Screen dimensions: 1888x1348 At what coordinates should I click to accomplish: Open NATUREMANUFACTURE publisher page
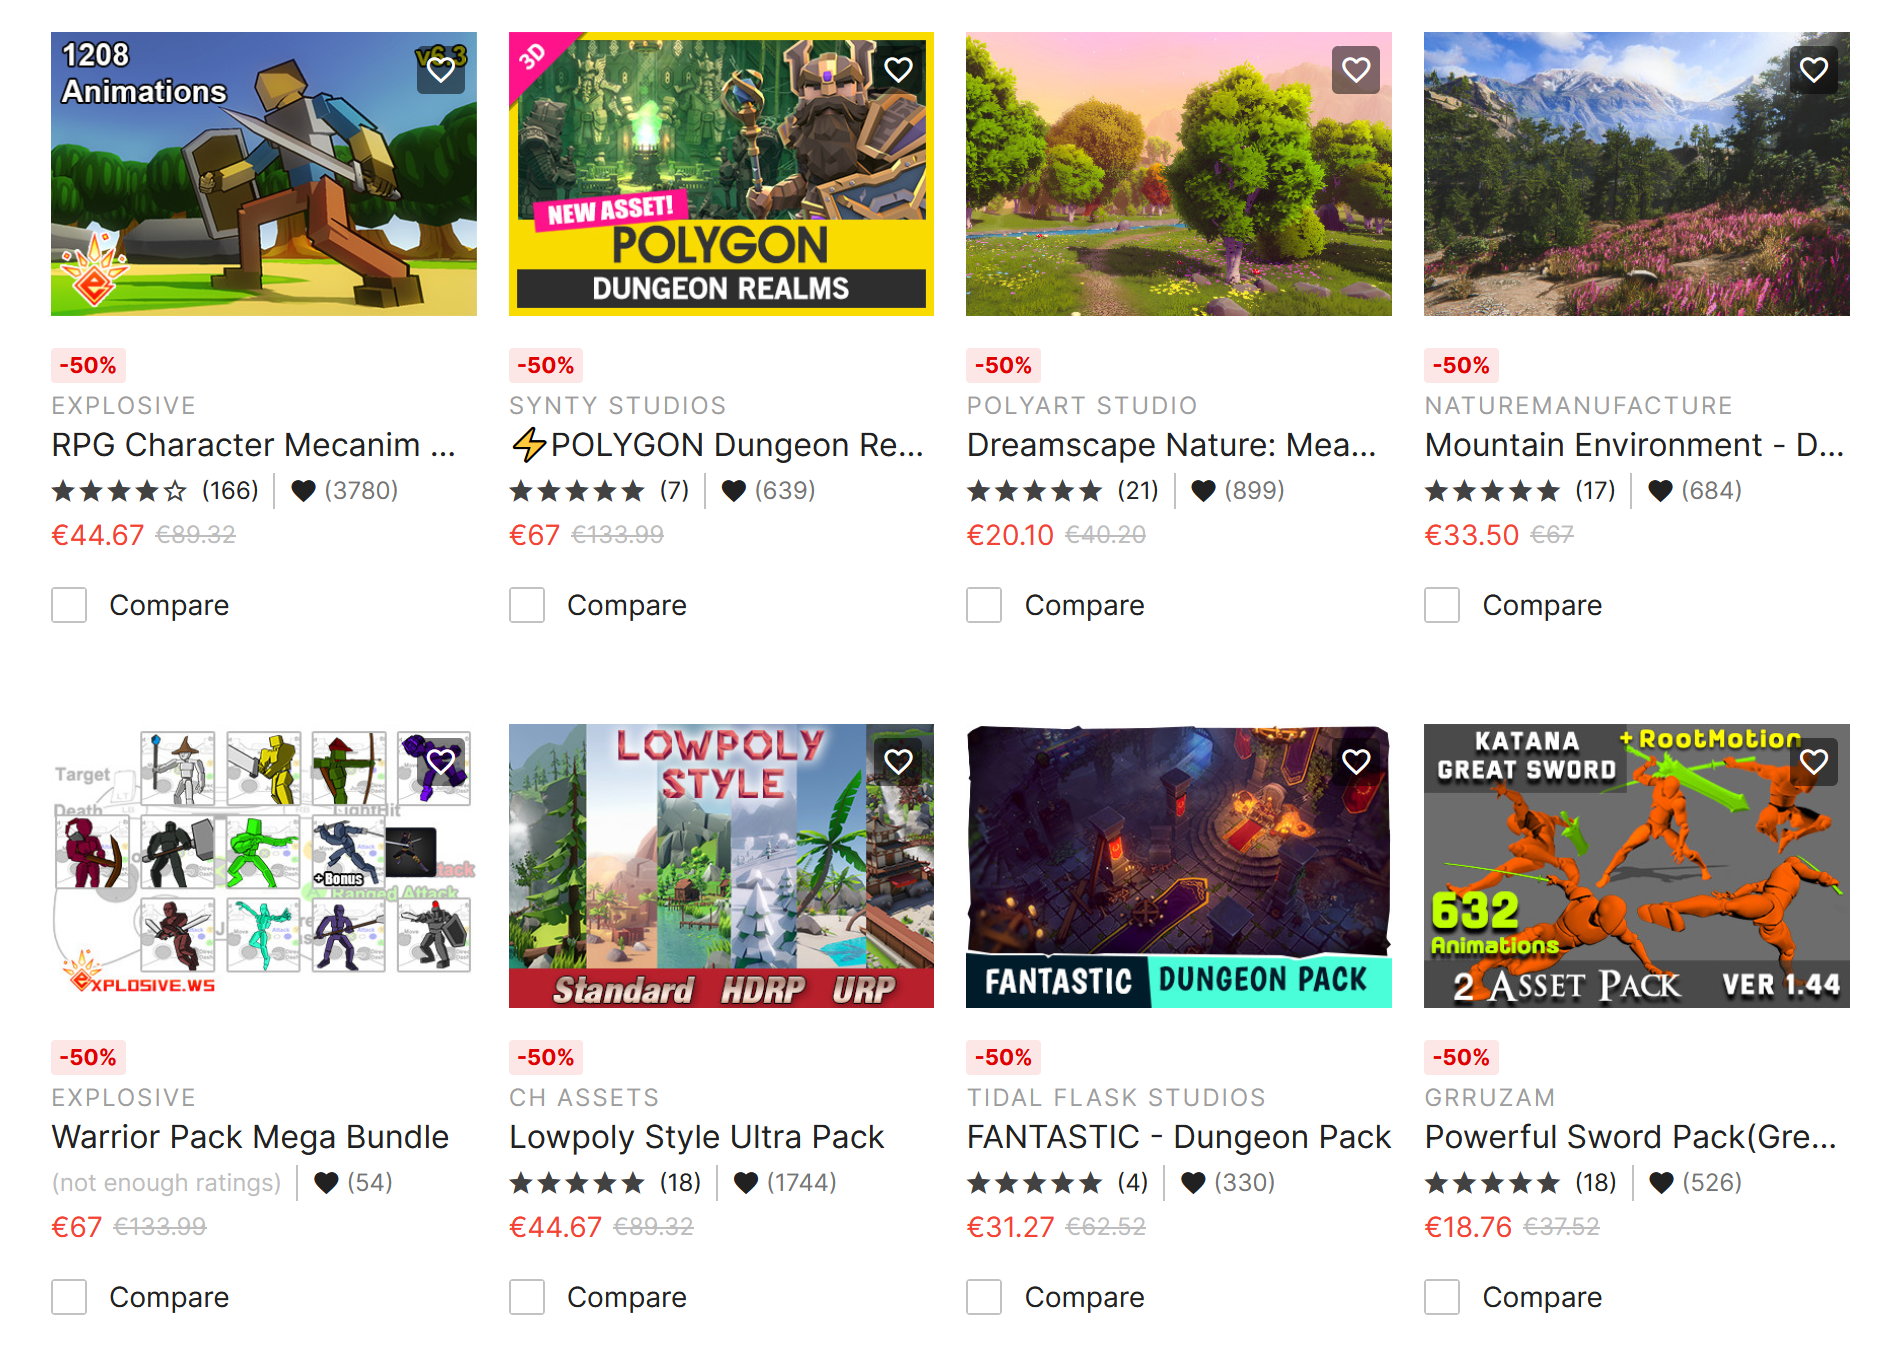point(1579,405)
